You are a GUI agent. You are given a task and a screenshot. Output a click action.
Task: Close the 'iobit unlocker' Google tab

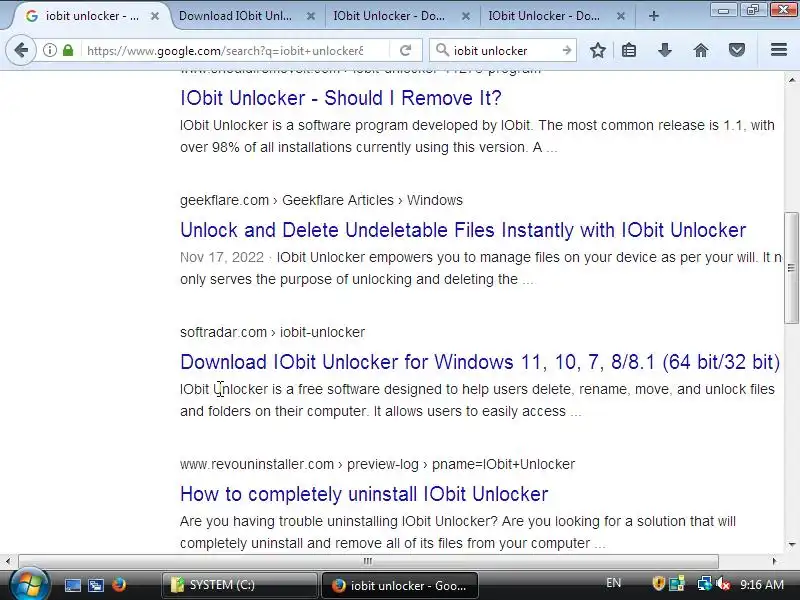[x=155, y=16]
